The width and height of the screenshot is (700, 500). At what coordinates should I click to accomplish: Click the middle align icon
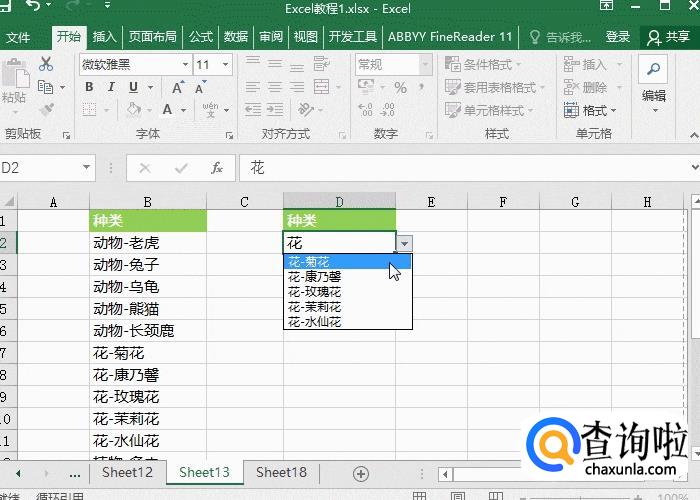coord(275,64)
